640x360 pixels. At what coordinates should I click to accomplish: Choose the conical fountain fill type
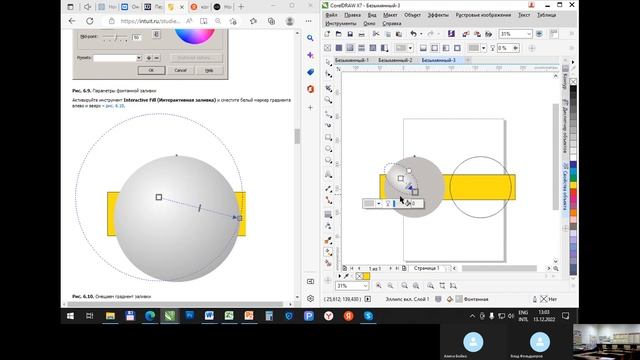coord(446,48)
